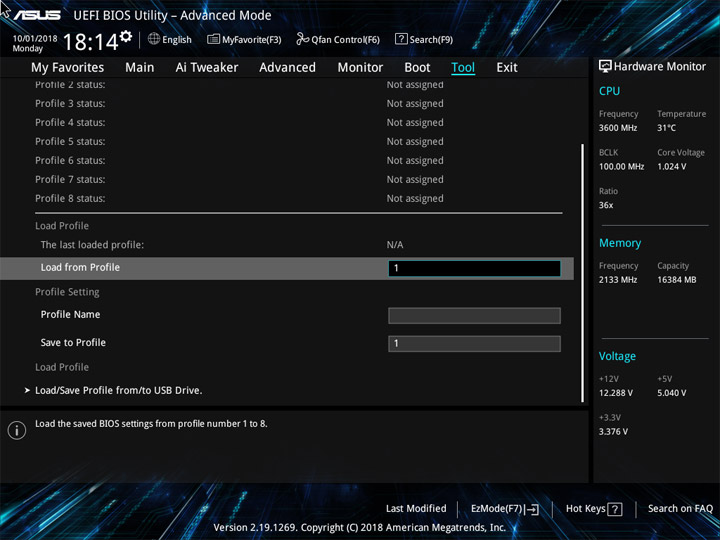Click the memory frequency 2133 MHz value

coord(618,280)
